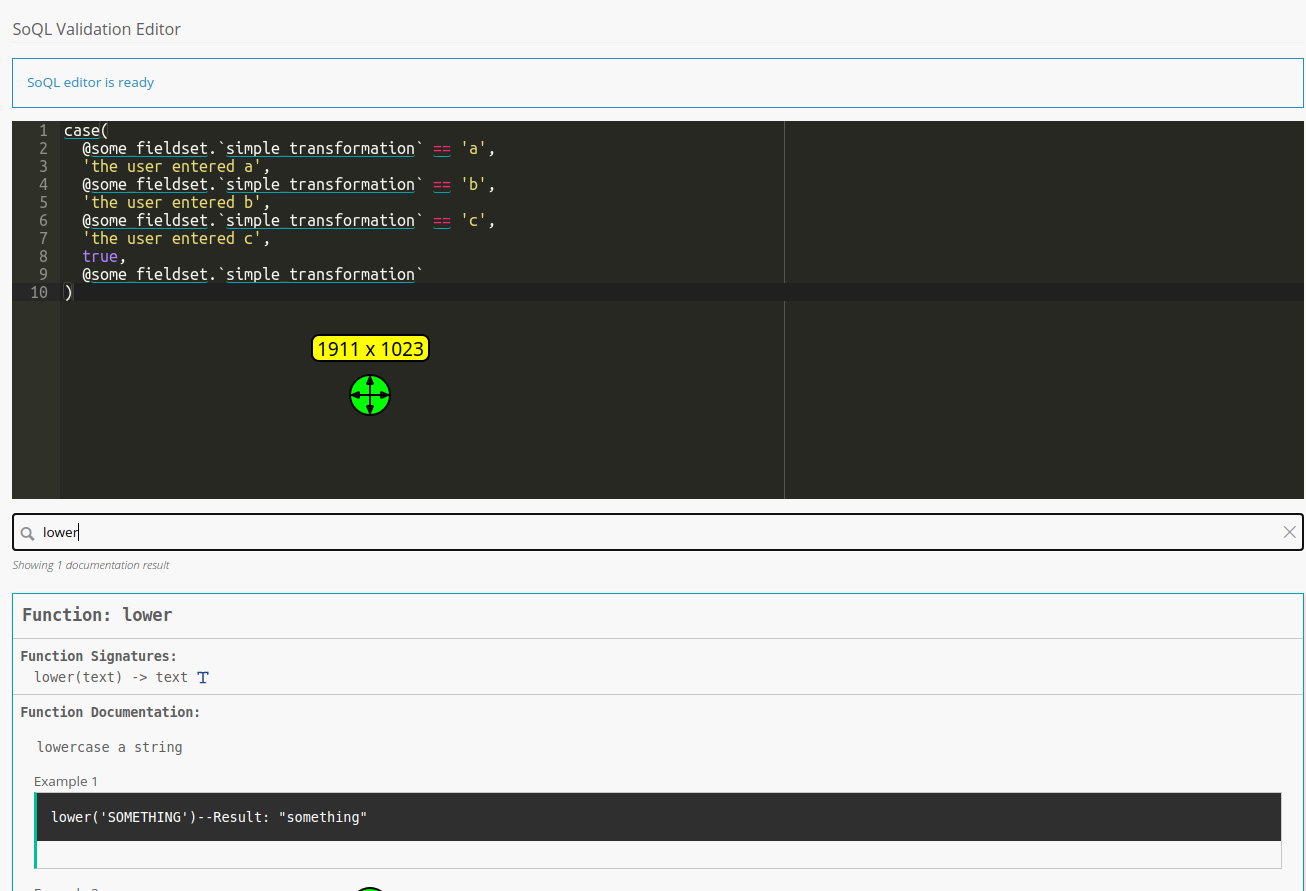Click the text 'the user entered c'

(172, 238)
